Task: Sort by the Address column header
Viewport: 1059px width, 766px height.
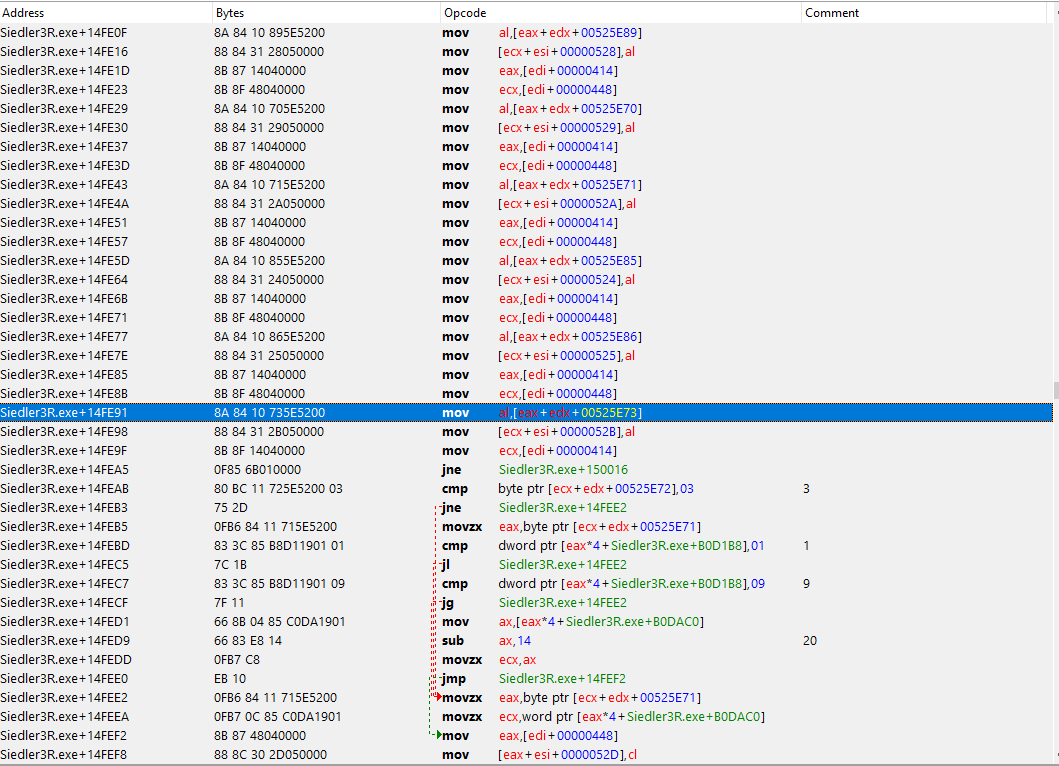Action: (x=106, y=13)
